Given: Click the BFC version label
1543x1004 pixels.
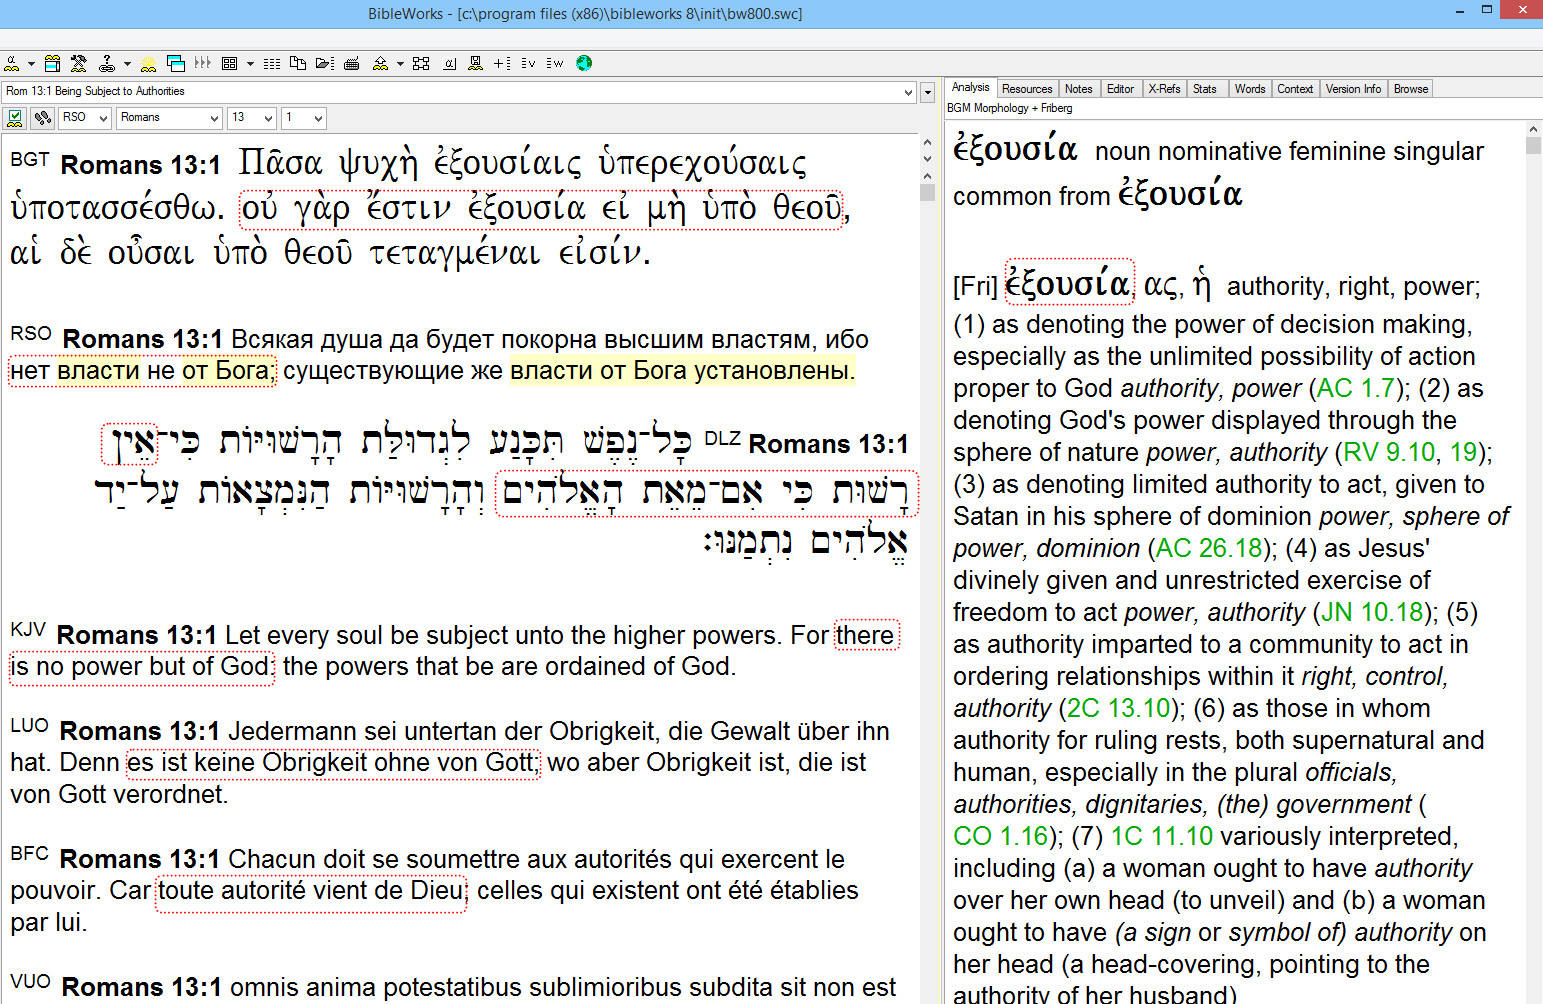Looking at the screenshot, I should click(29, 853).
